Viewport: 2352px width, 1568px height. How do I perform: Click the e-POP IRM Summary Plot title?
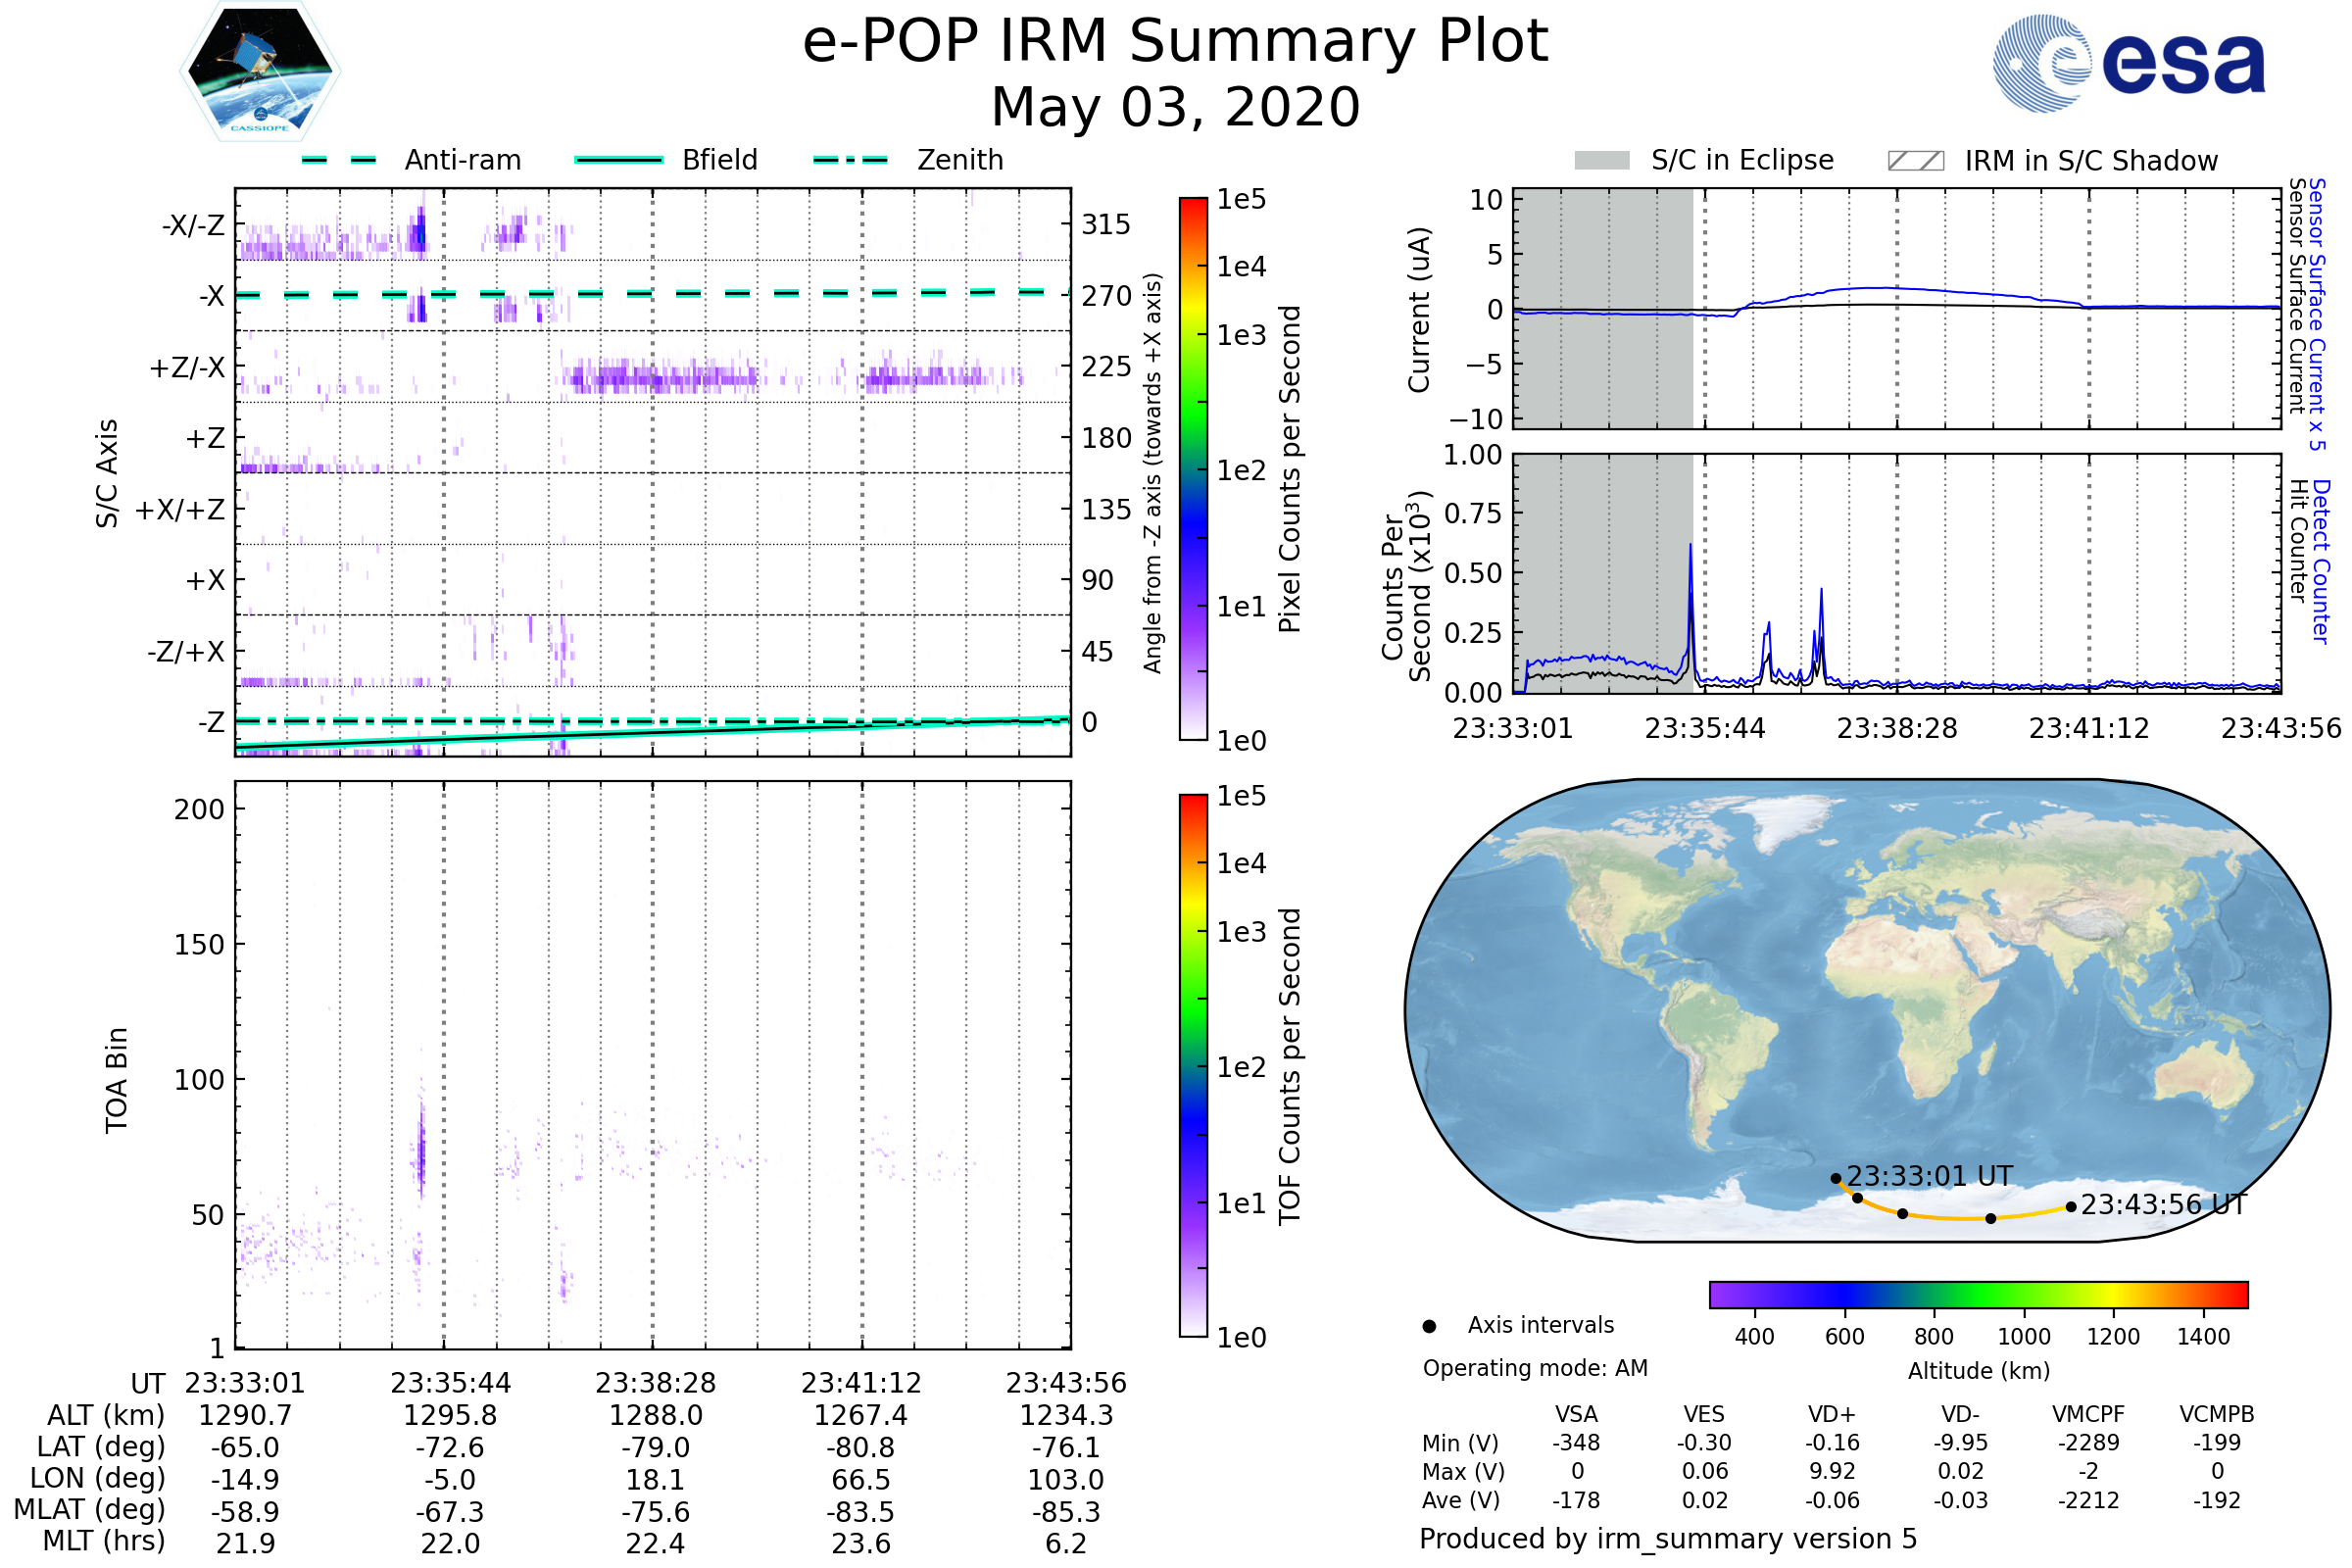(x=1175, y=42)
